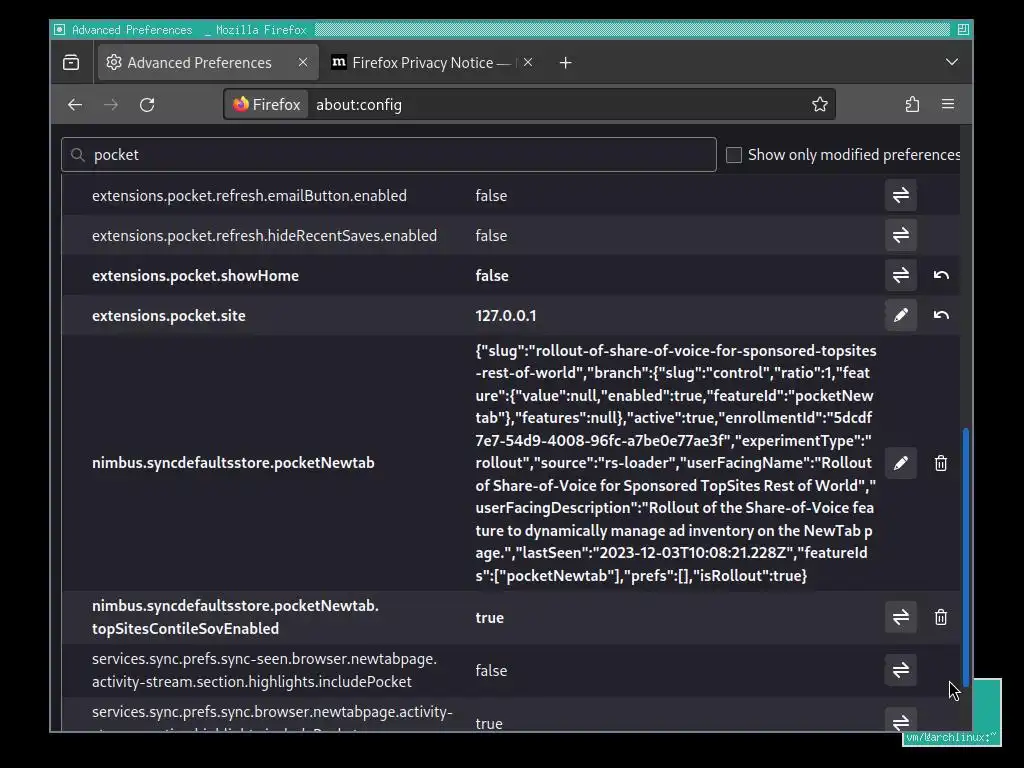
Task: Delete nimbus.syncdefaultsstore.pocketNewtab preference
Action: 941,463
